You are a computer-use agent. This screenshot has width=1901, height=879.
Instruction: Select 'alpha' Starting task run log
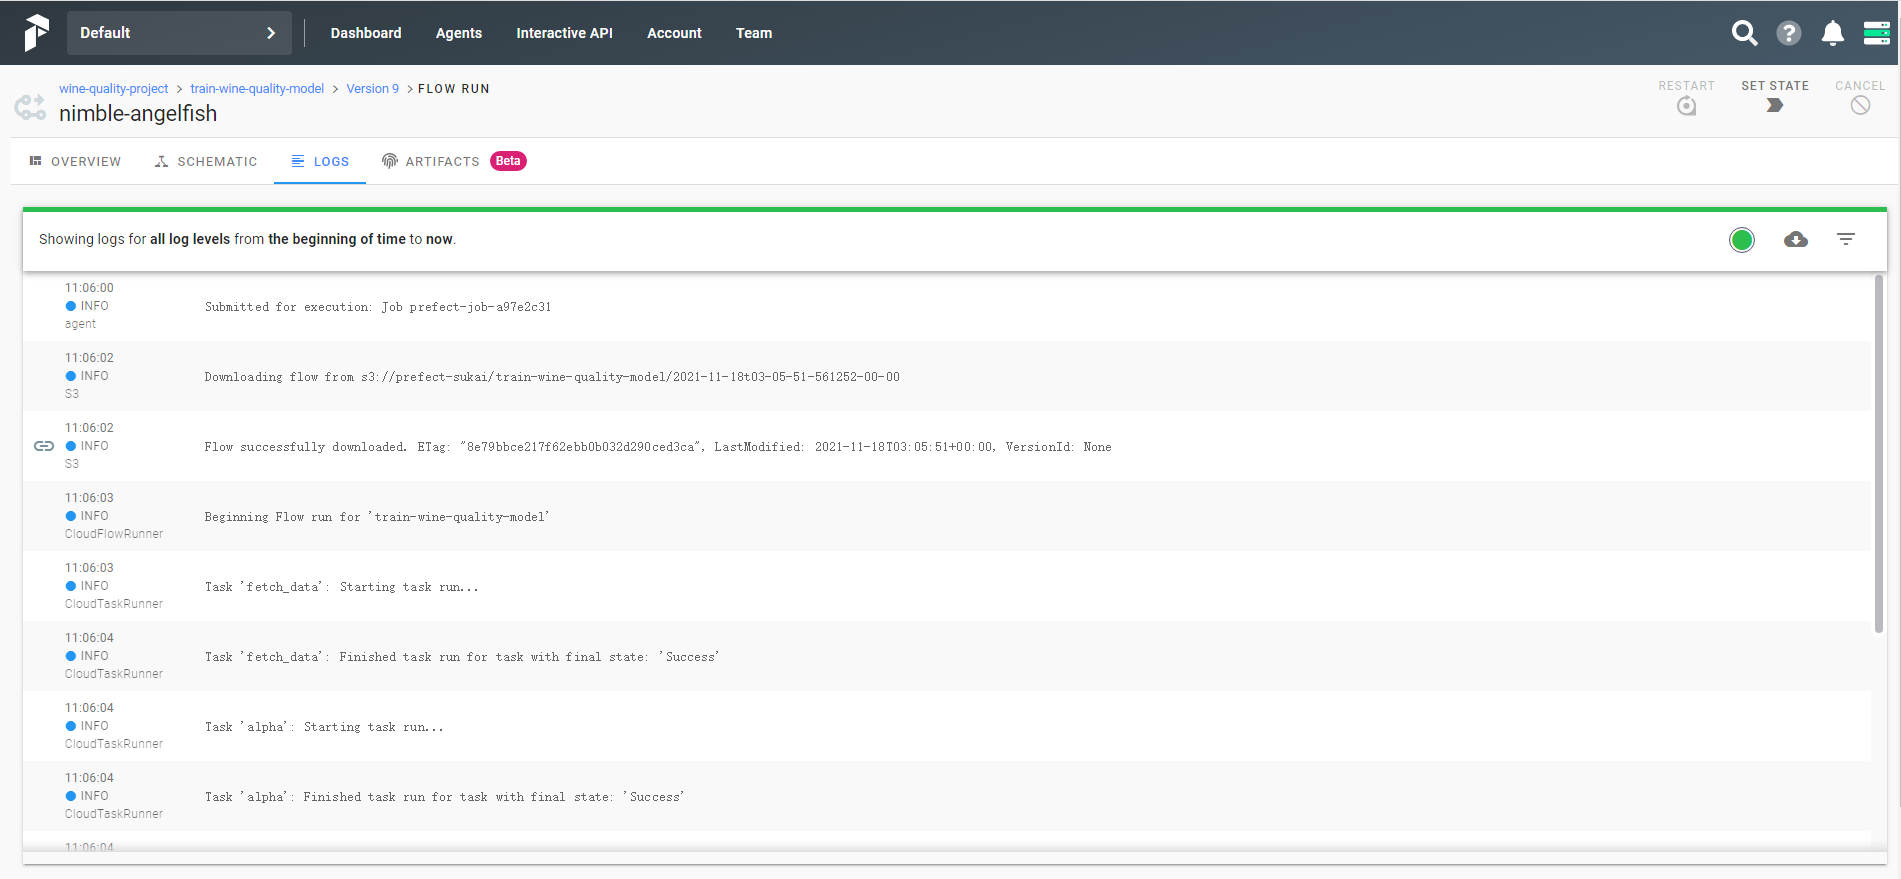pos(324,727)
